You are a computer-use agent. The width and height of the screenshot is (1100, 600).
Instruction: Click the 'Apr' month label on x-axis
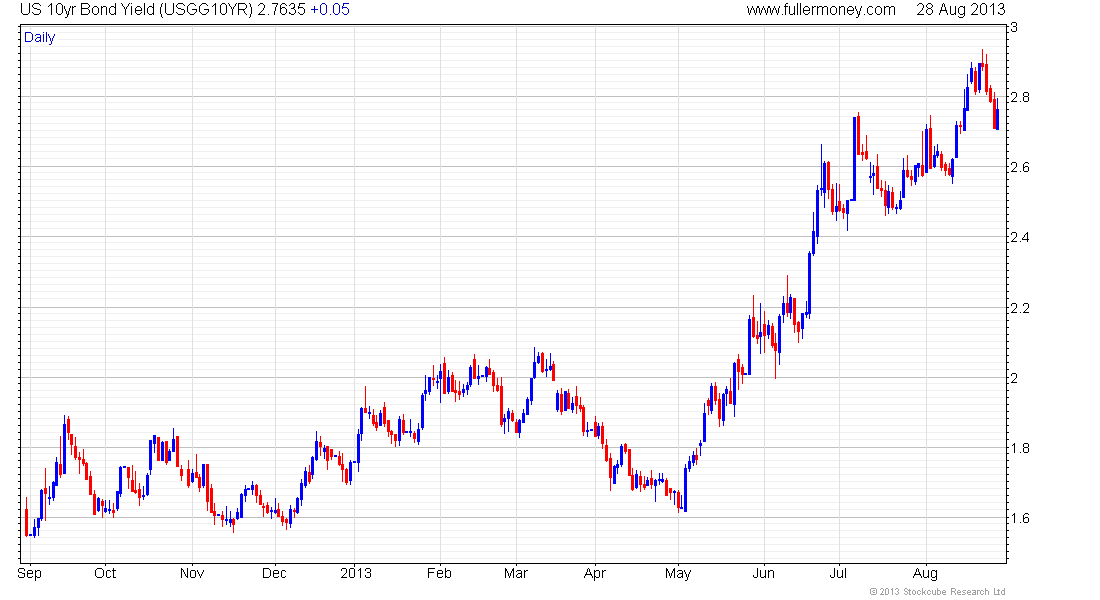[594, 573]
